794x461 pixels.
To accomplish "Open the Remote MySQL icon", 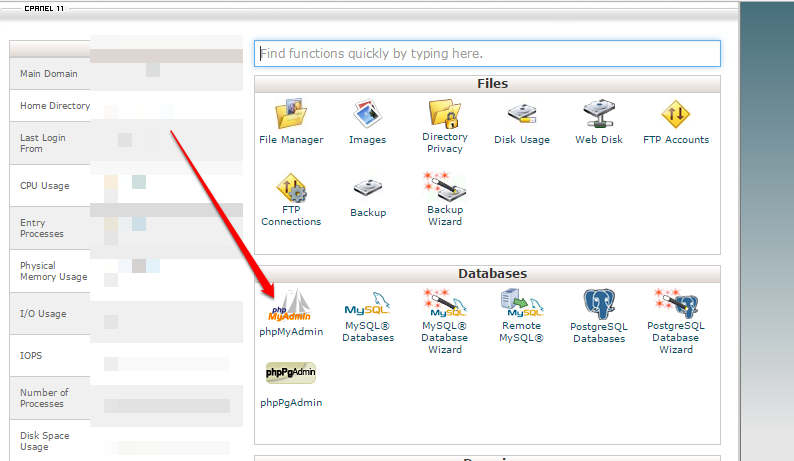I will [522, 302].
